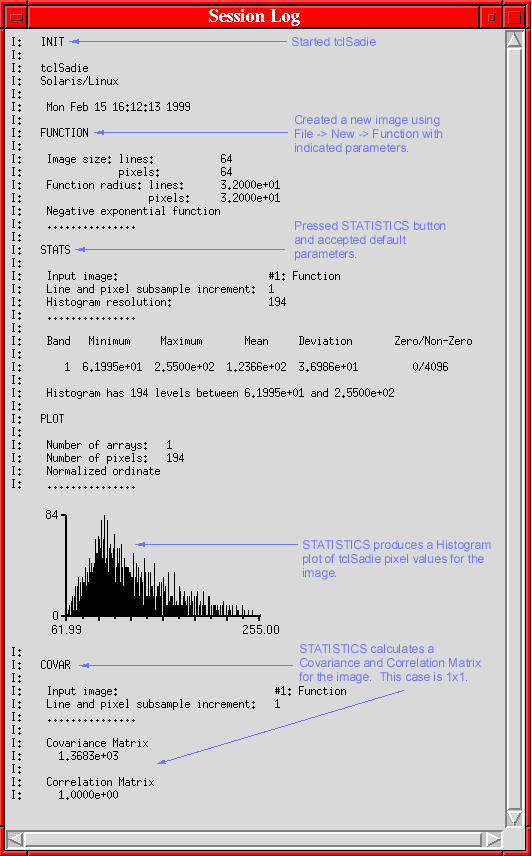Click the horizontal scrollbar left arrow
This screenshot has height=856, width=532.
pos(16,838)
